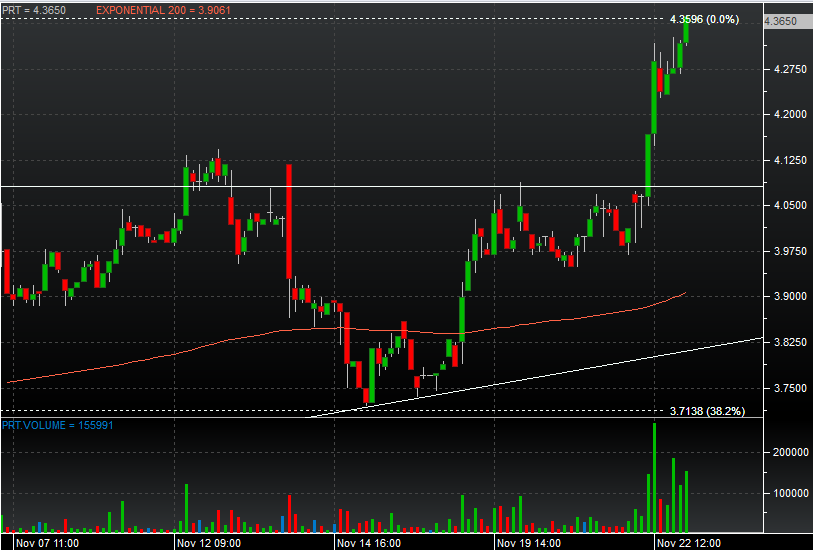813x550 pixels.
Task: Select the 4.3596 (0.0%) Fibonacci level label
Action: pos(704,19)
